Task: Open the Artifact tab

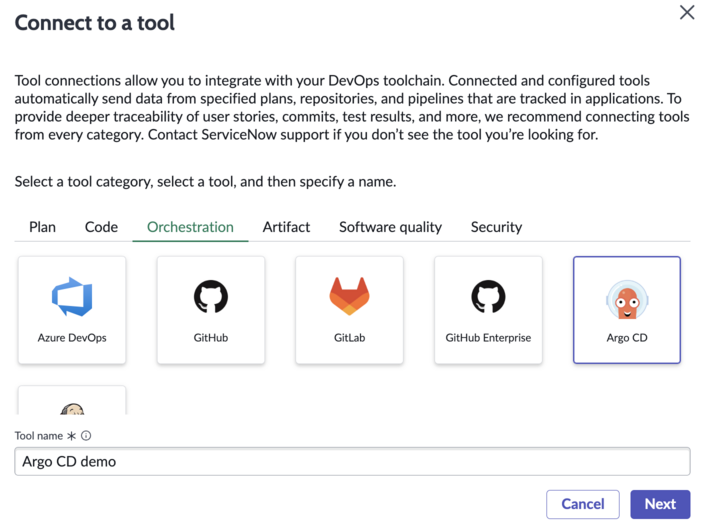Action: pos(286,227)
